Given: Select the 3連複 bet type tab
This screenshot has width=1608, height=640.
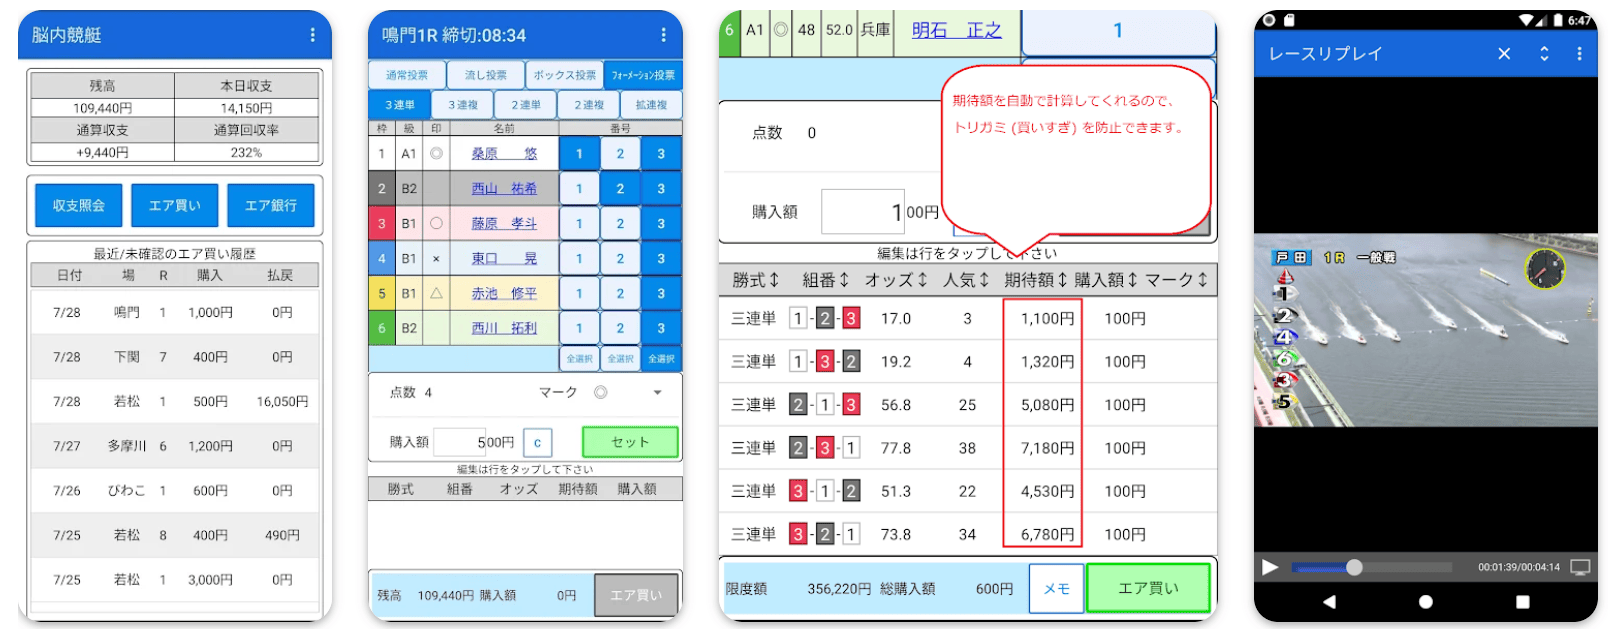Looking at the screenshot, I should click(x=462, y=105).
